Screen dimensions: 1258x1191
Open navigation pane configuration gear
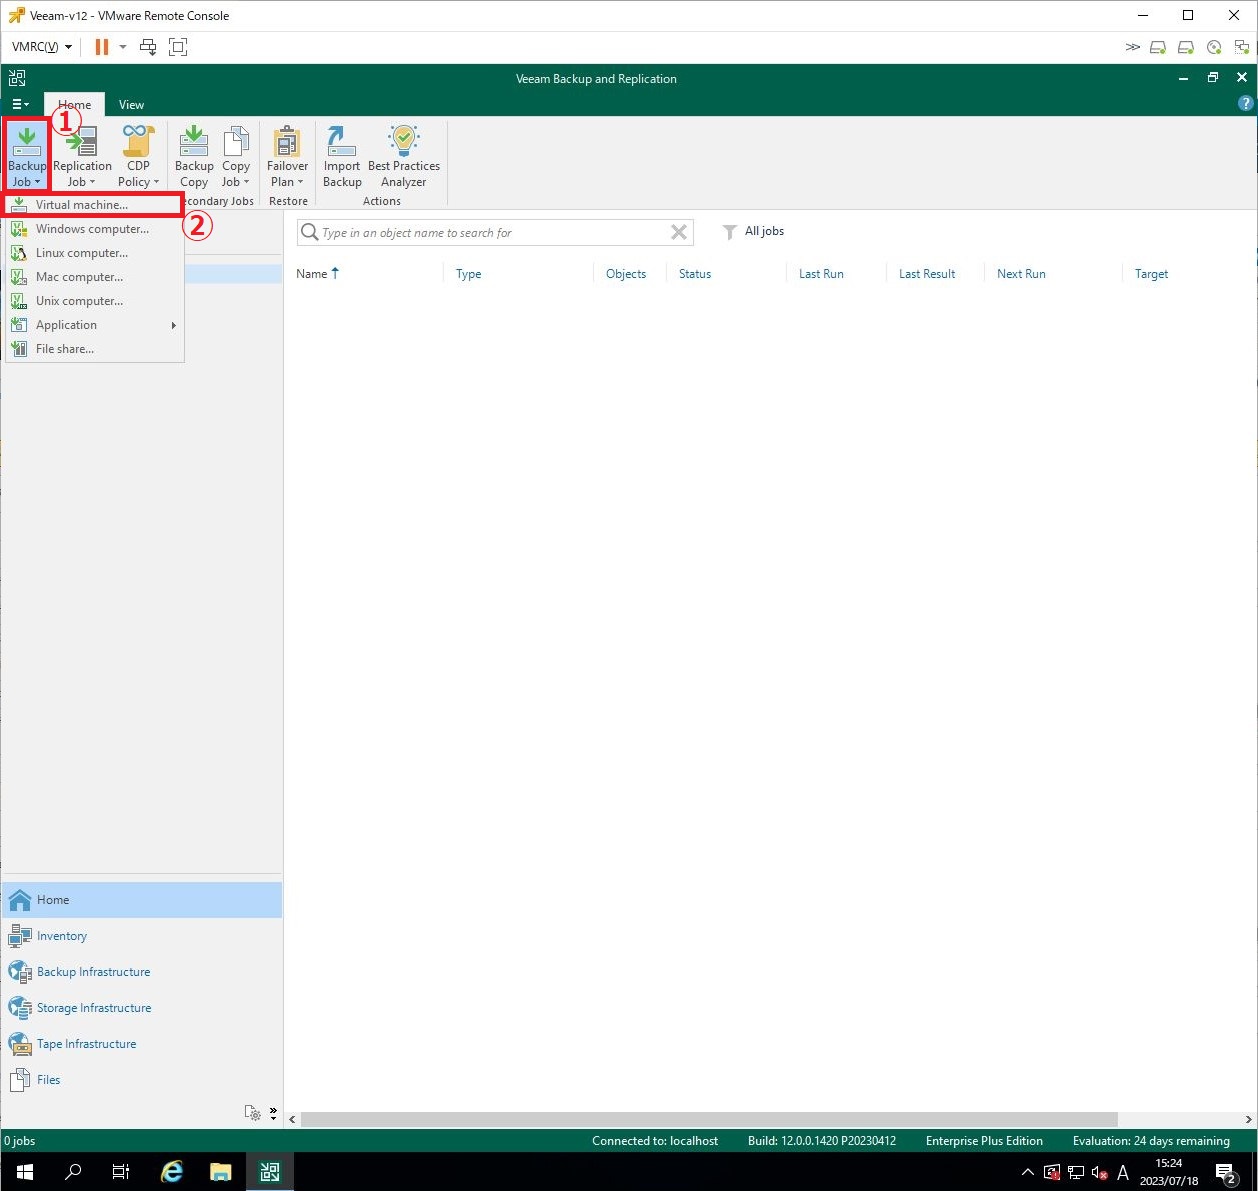(x=253, y=1113)
